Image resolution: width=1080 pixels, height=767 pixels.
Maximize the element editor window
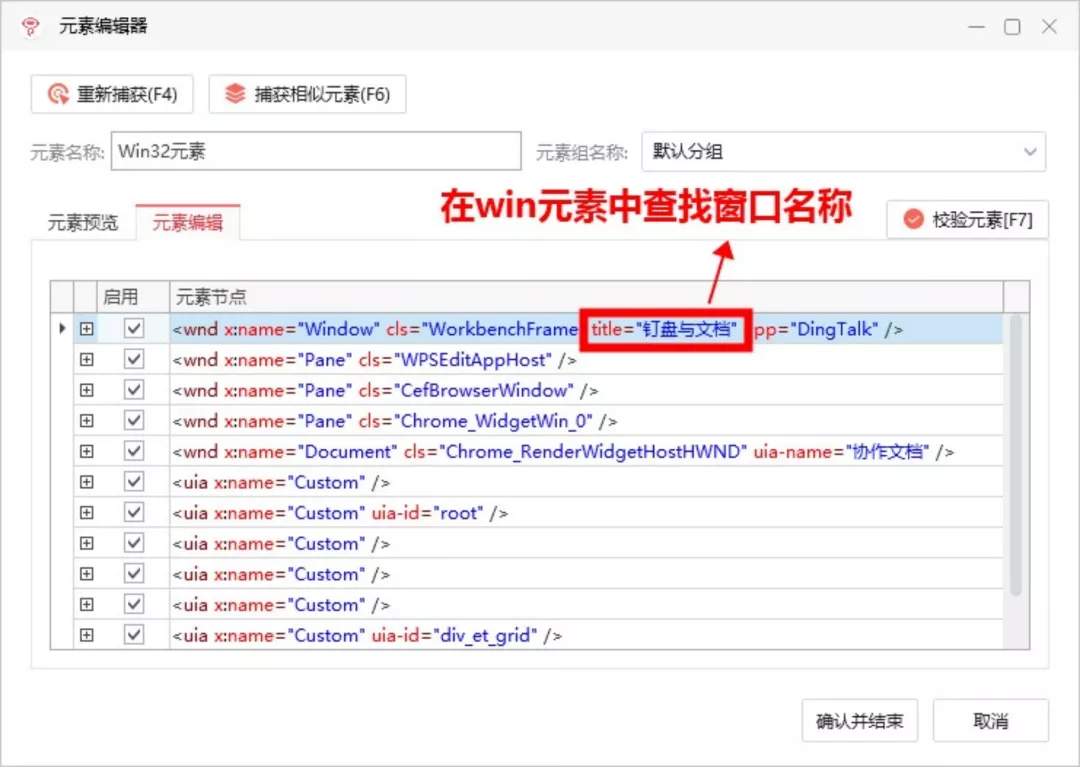pos(1012,27)
